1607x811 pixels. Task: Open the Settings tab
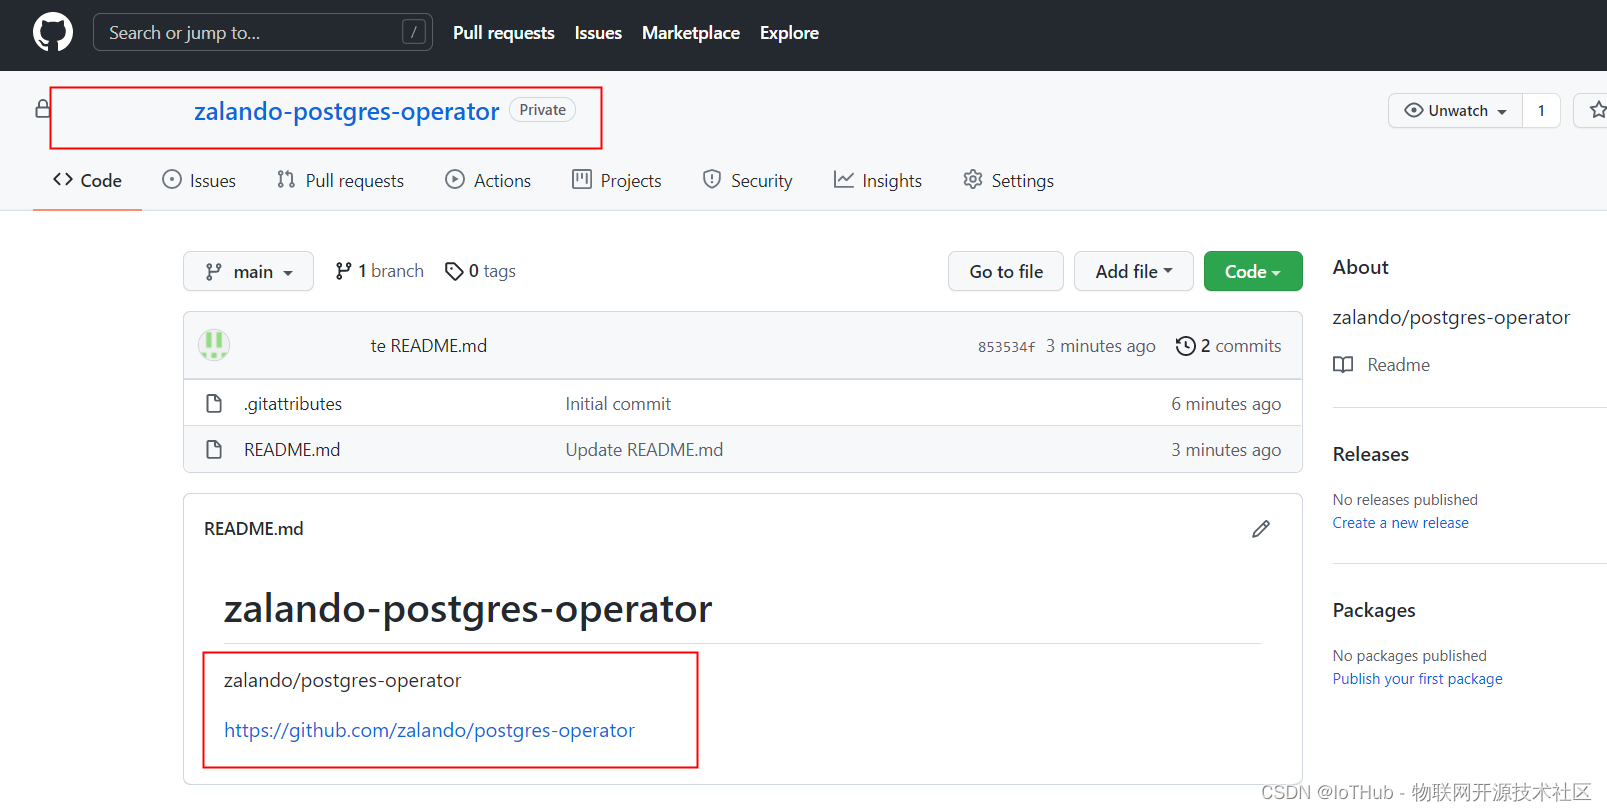pos(1008,180)
